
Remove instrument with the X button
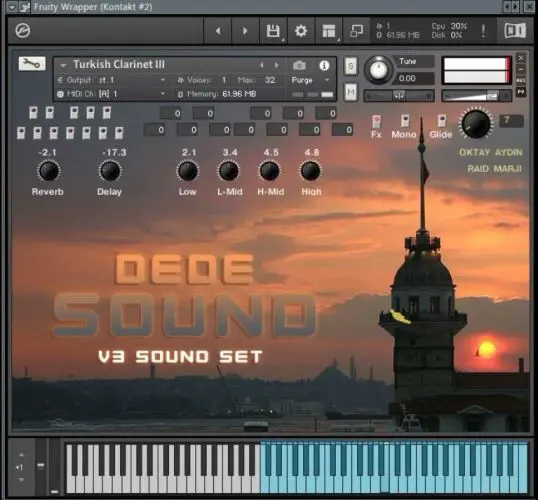tap(521, 58)
